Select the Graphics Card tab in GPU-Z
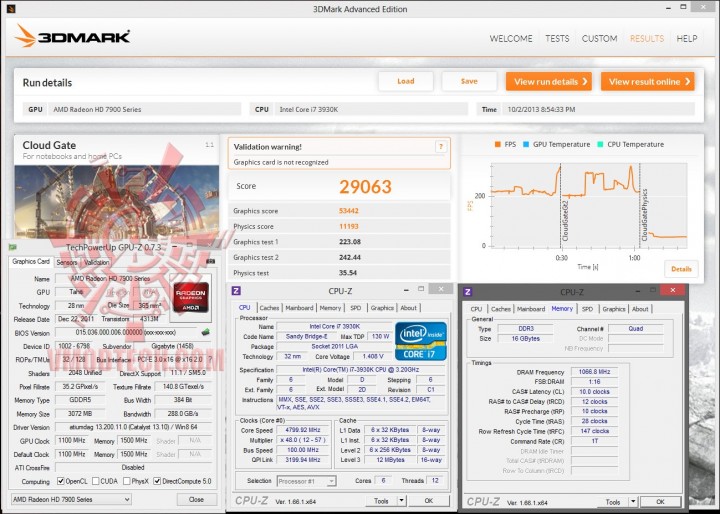 click(30, 261)
